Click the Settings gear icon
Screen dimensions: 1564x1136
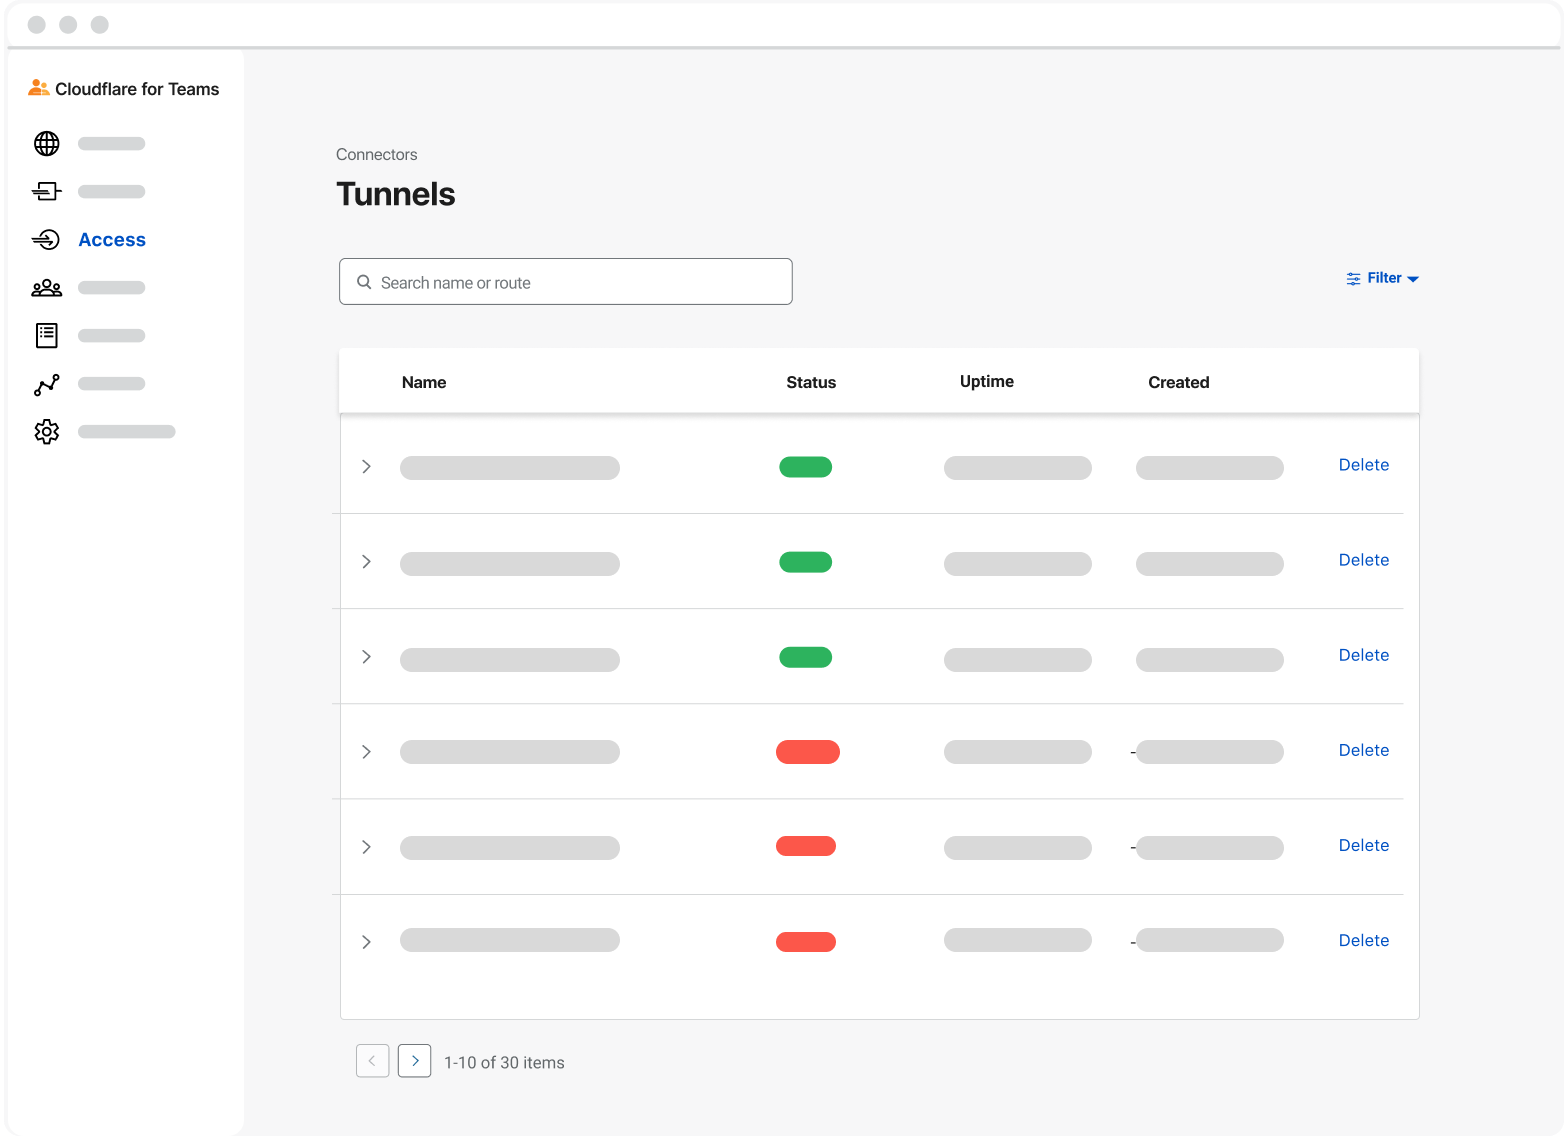46,431
